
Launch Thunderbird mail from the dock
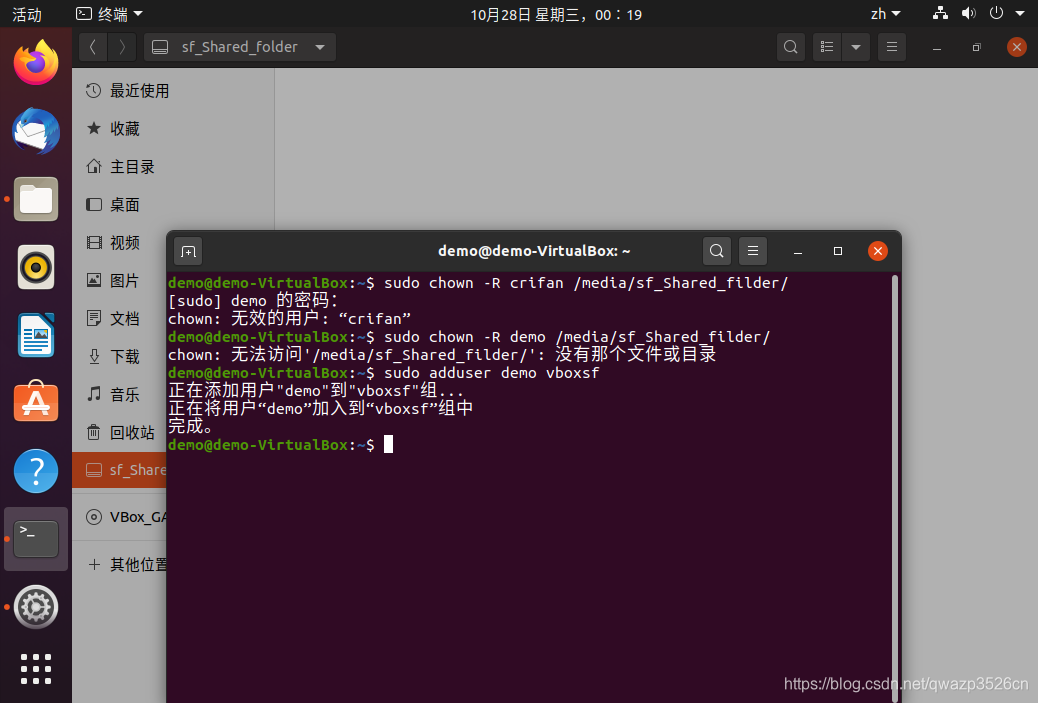pyautogui.click(x=36, y=131)
